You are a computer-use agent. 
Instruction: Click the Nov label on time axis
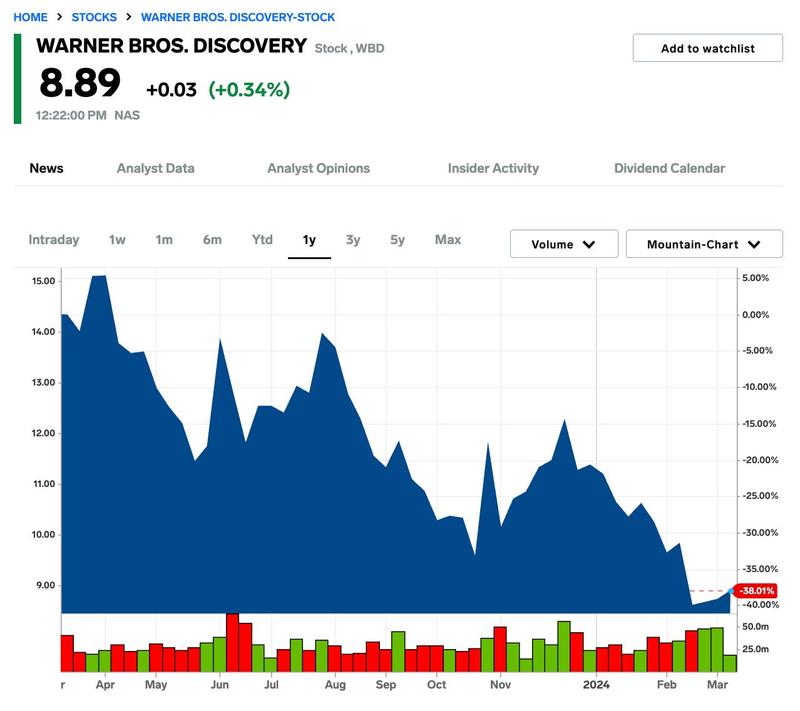[501, 685]
